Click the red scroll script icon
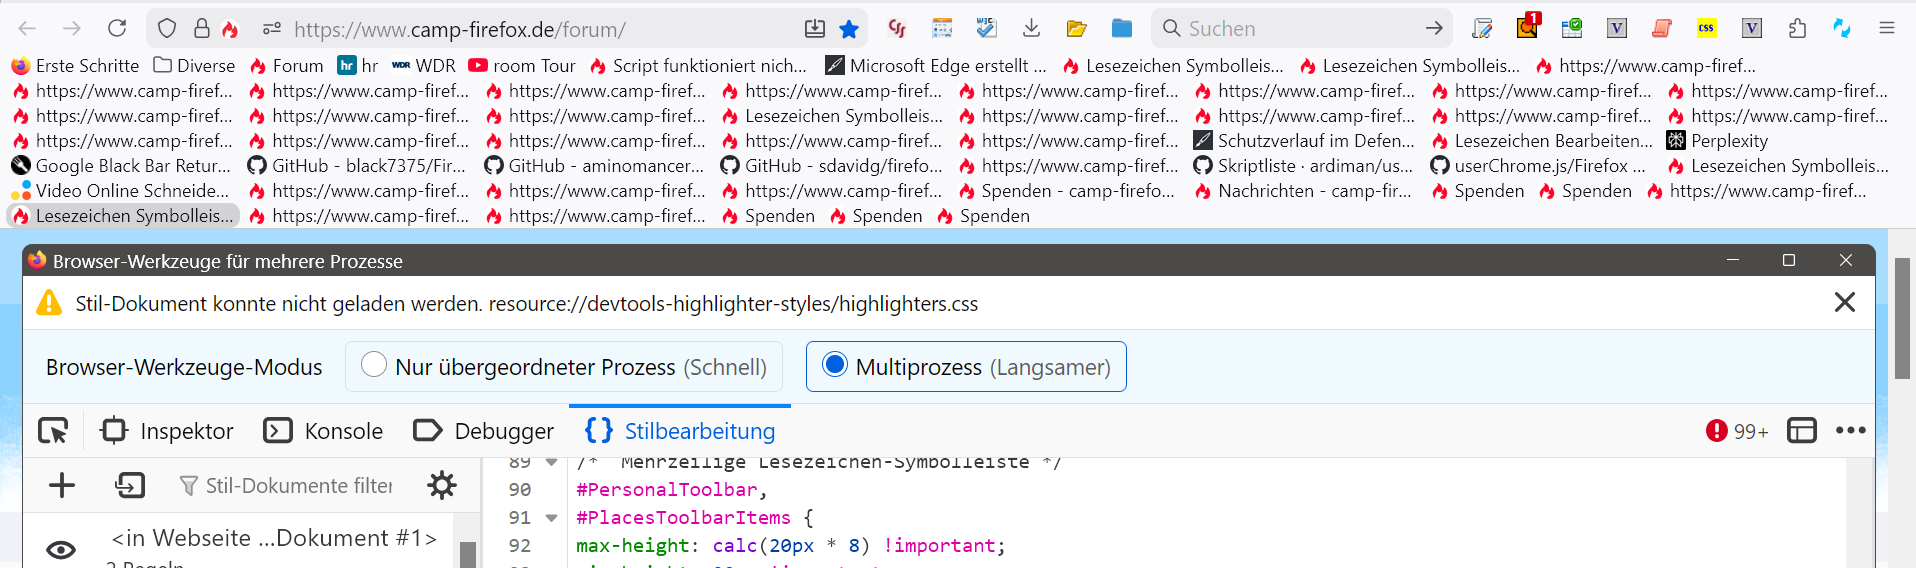The width and height of the screenshot is (1916, 568). coord(1662,29)
